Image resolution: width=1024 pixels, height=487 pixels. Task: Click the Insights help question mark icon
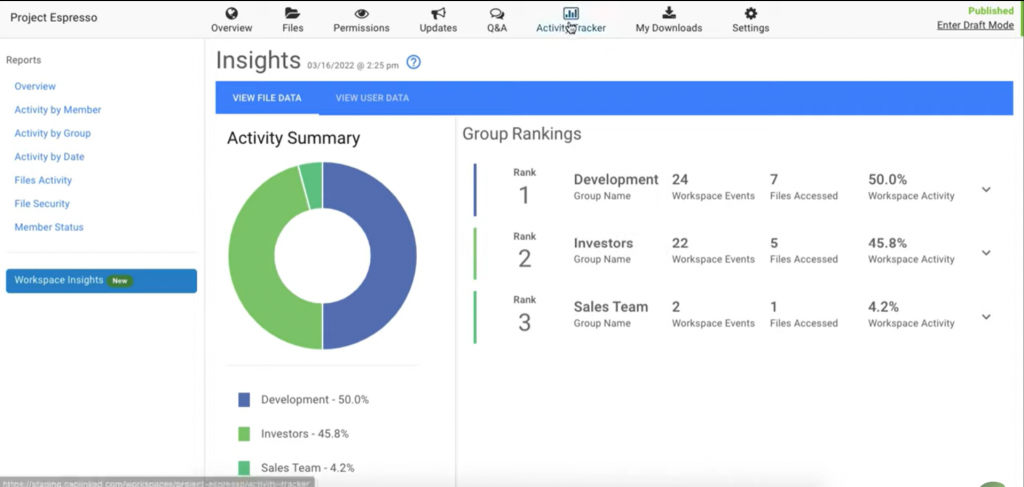point(414,62)
